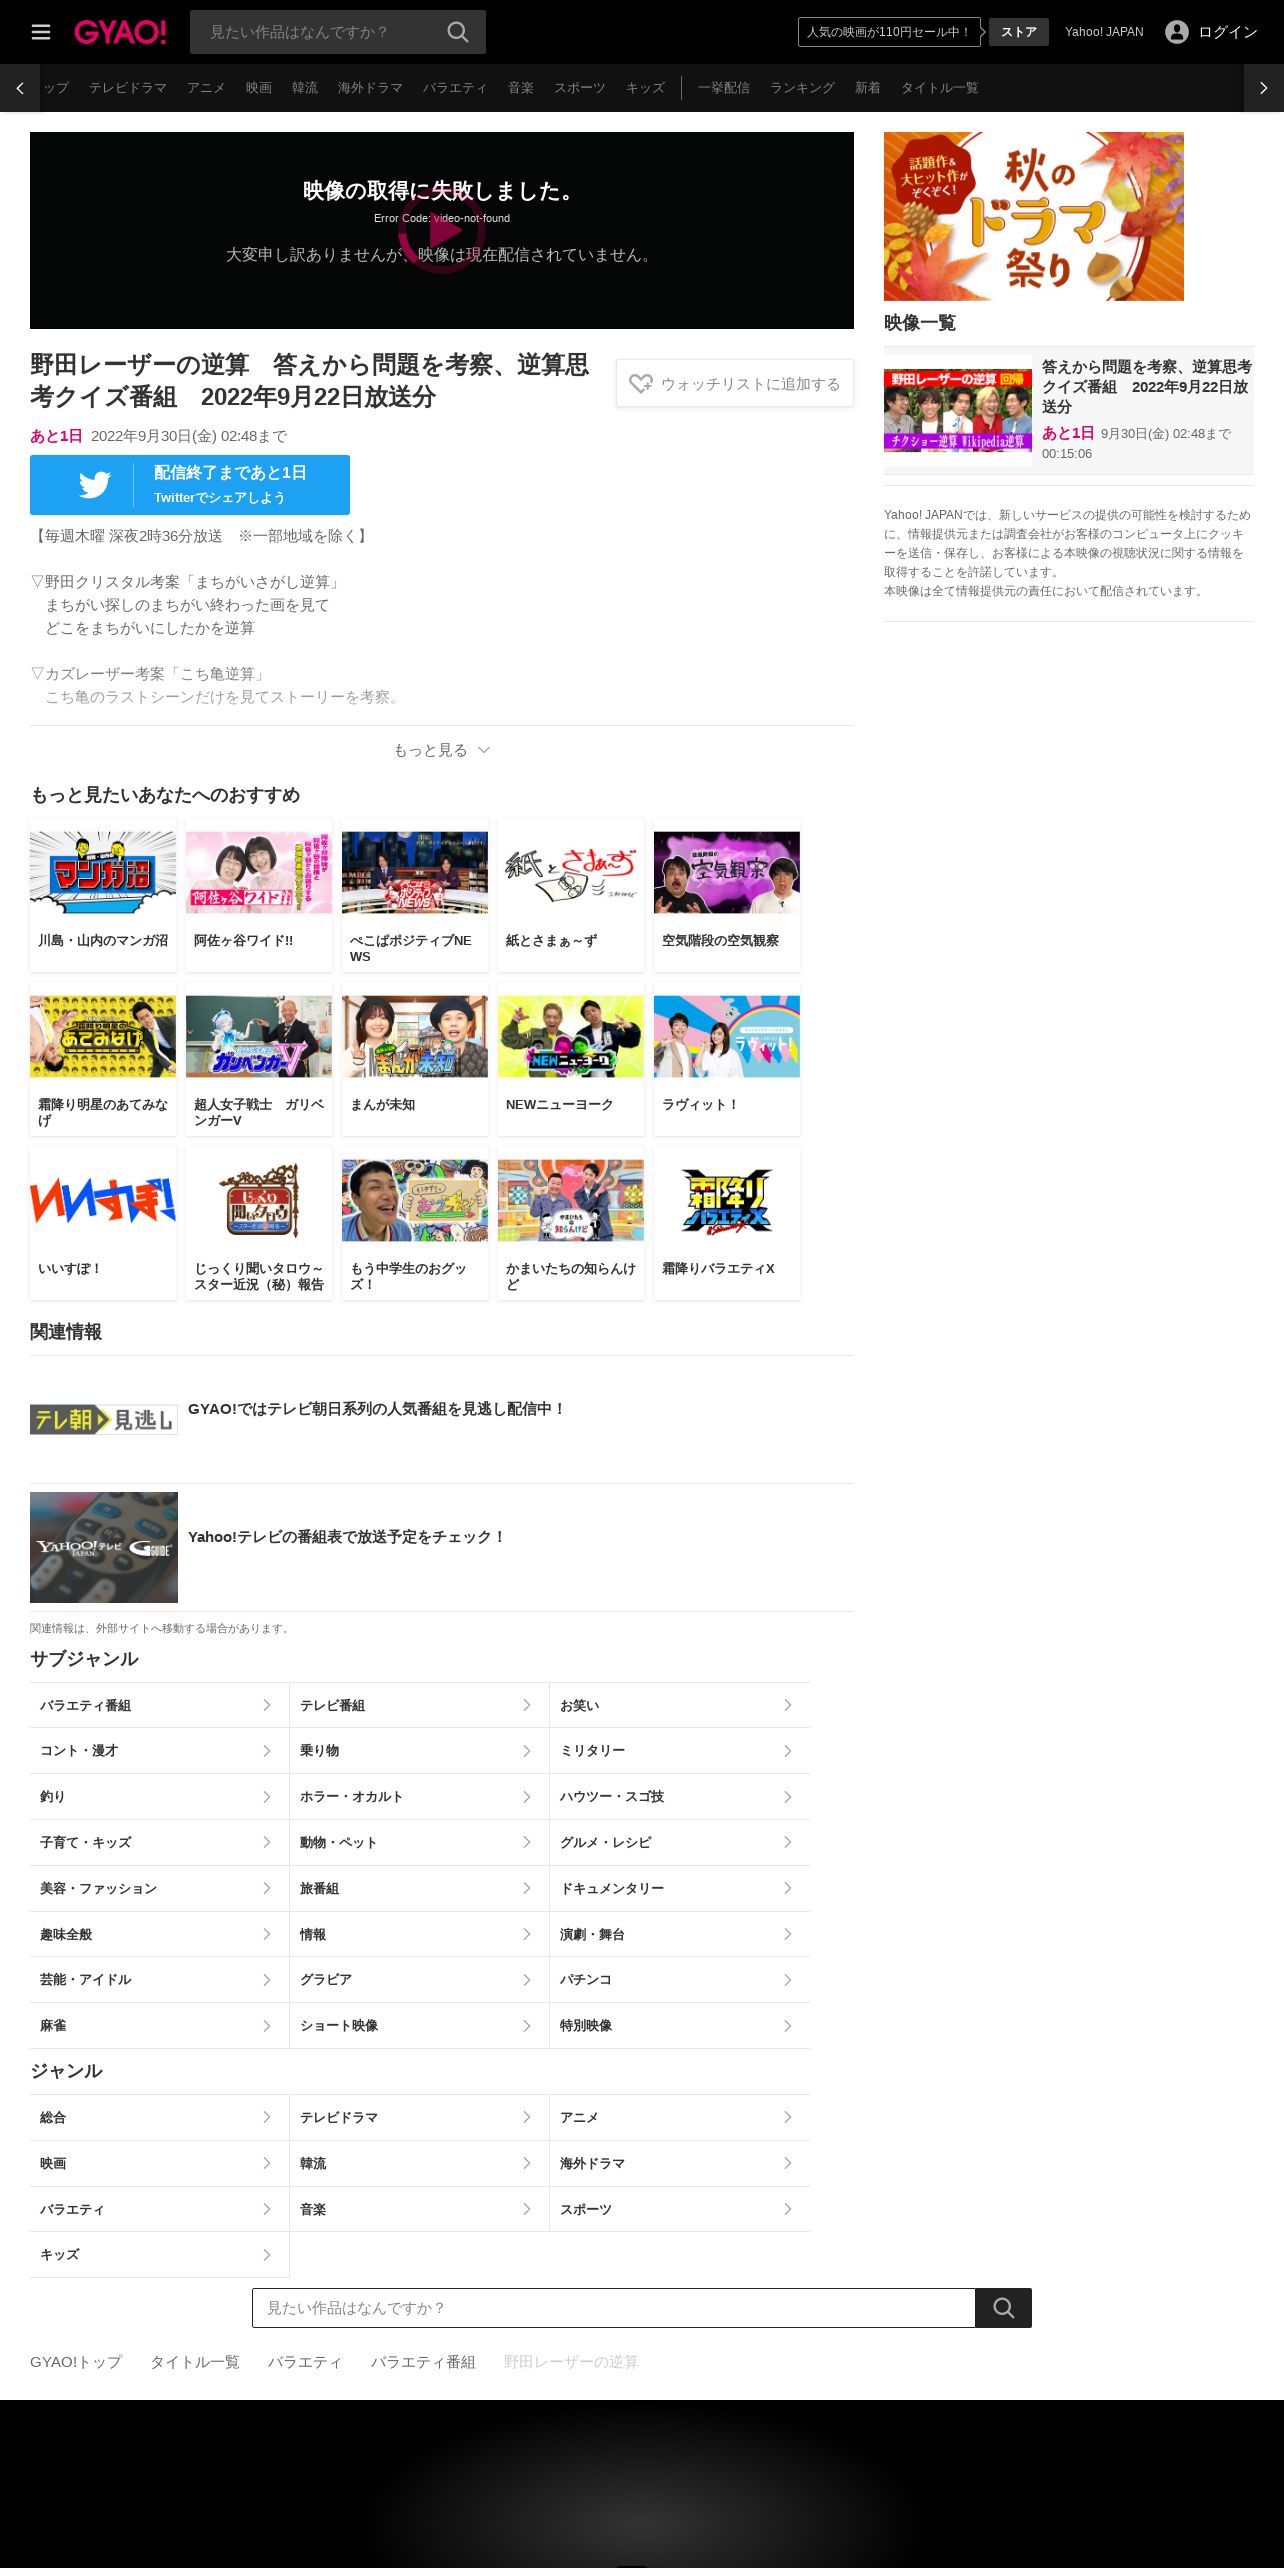Open タイトル一覧 in top navigation
The width and height of the screenshot is (1284, 2568).
(940, 88)
